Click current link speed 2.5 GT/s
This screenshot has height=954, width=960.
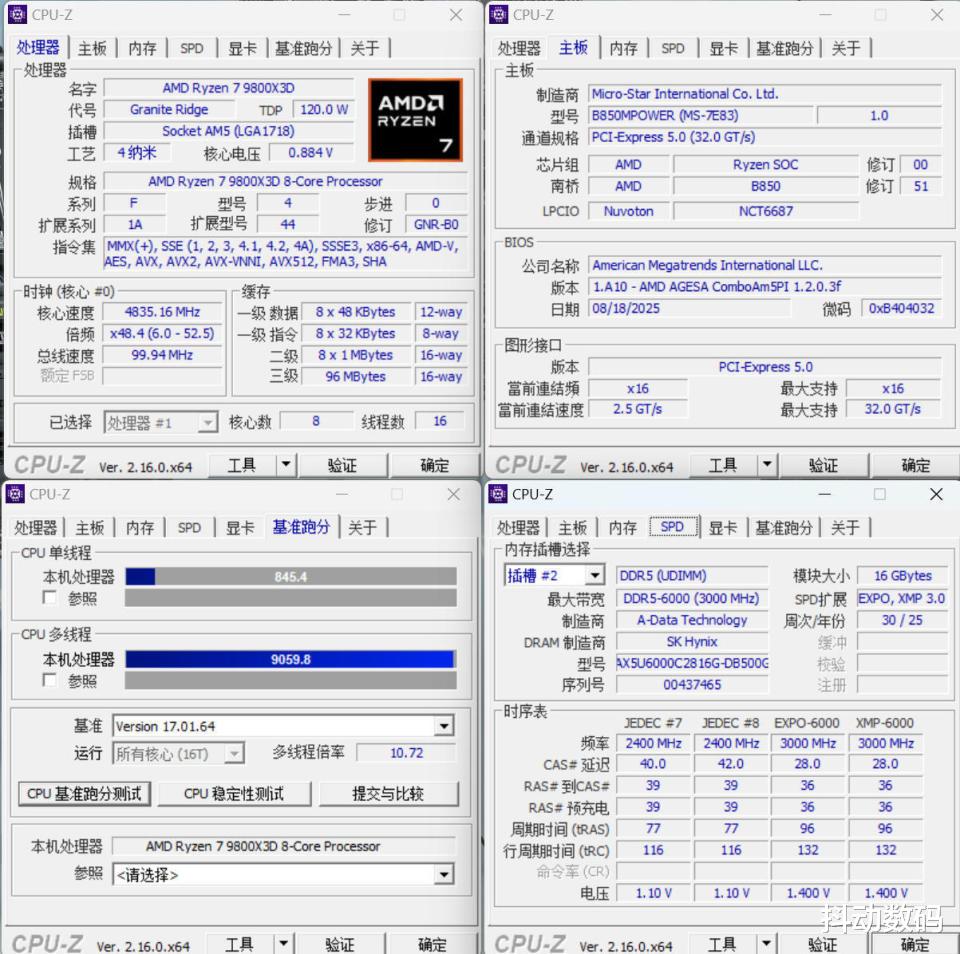coord(638,409)
